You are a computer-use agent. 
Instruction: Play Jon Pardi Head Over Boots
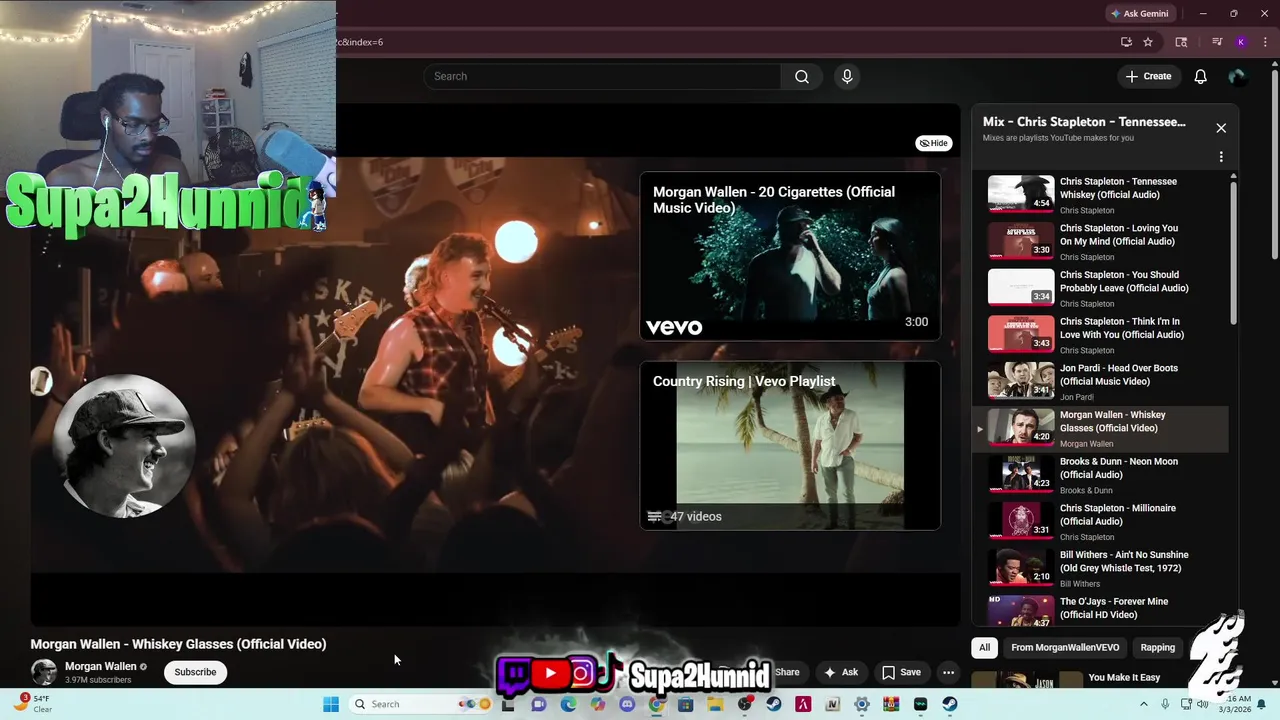coord(1100,382)
